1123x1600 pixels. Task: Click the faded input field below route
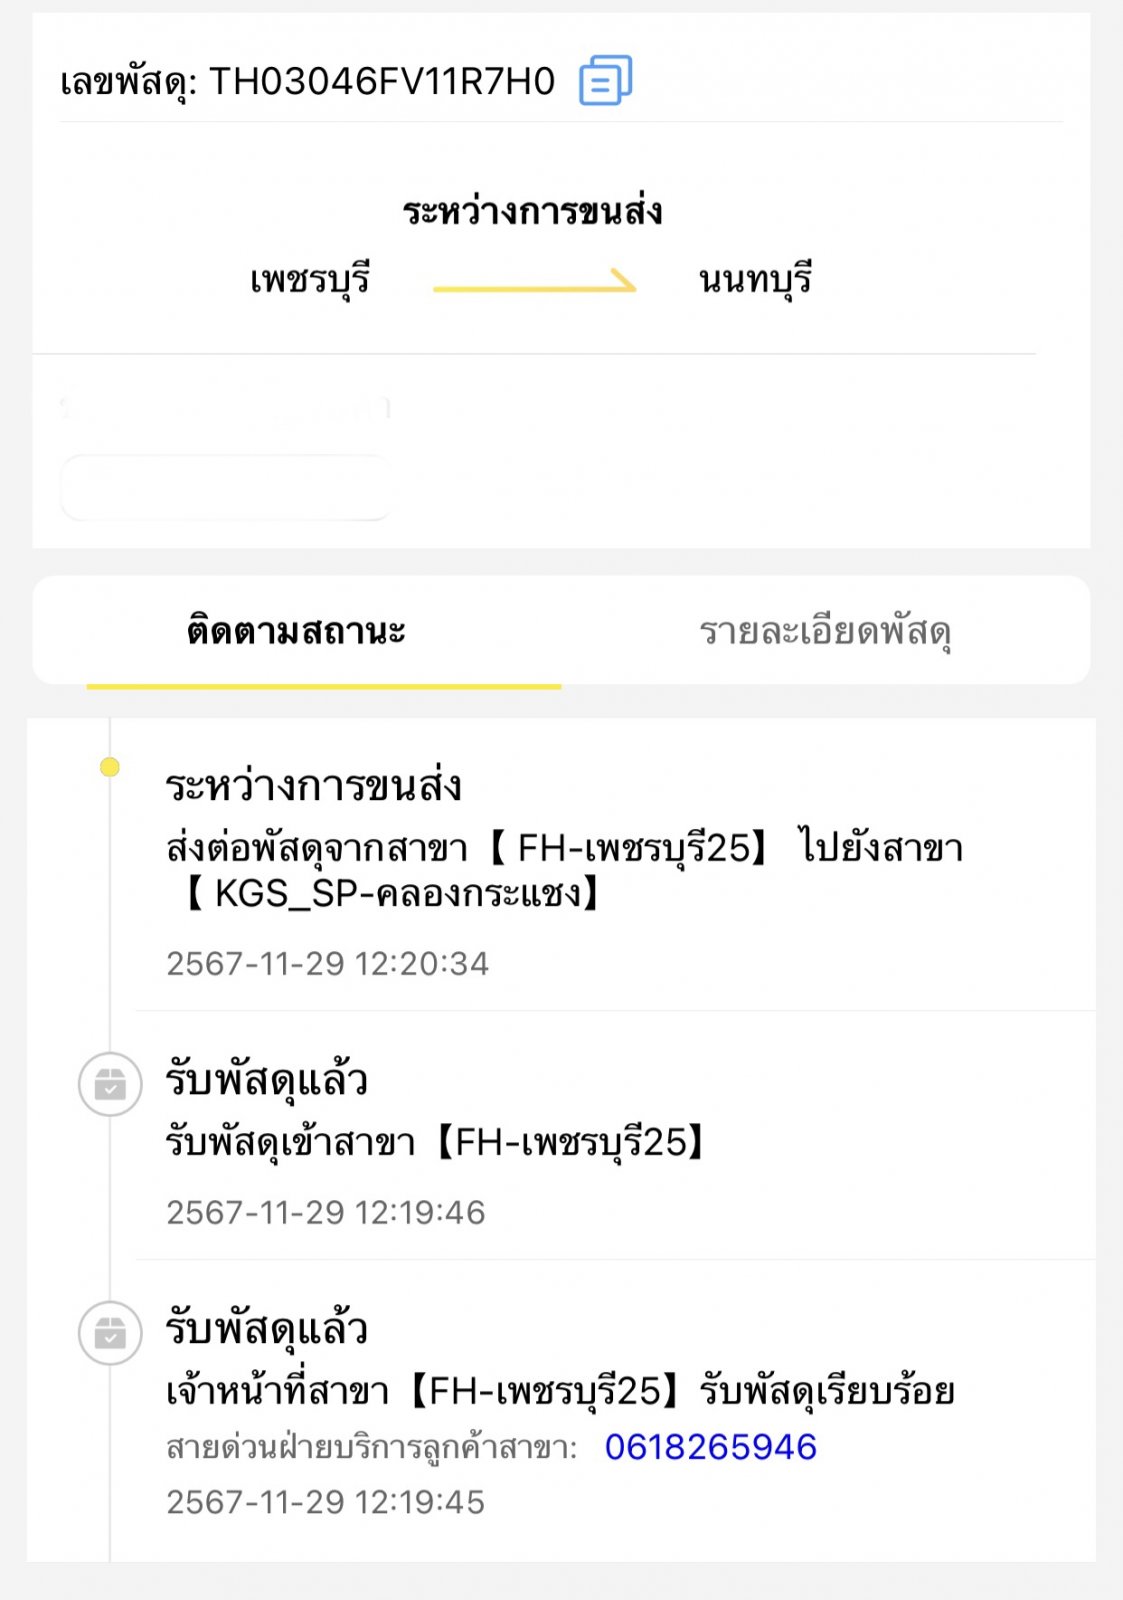227,487
